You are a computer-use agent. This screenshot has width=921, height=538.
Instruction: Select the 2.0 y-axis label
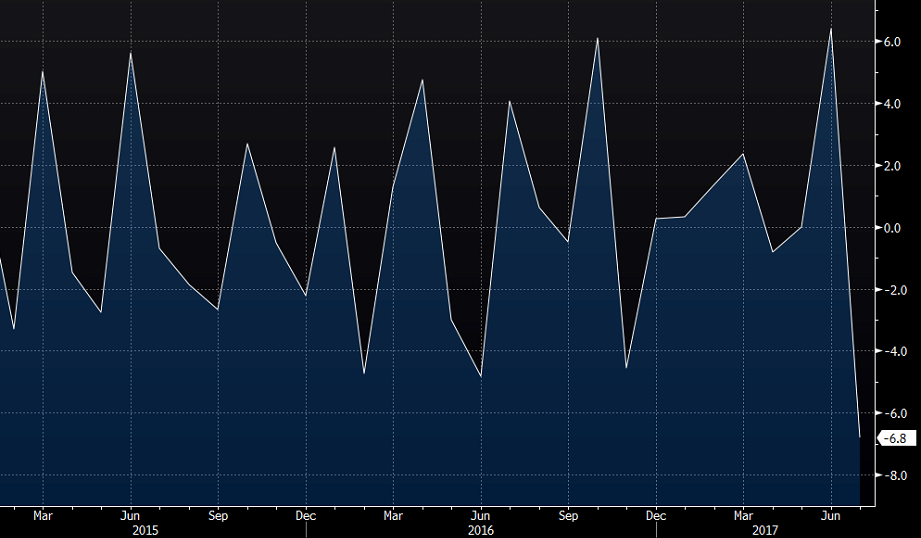tap(892, 166)
